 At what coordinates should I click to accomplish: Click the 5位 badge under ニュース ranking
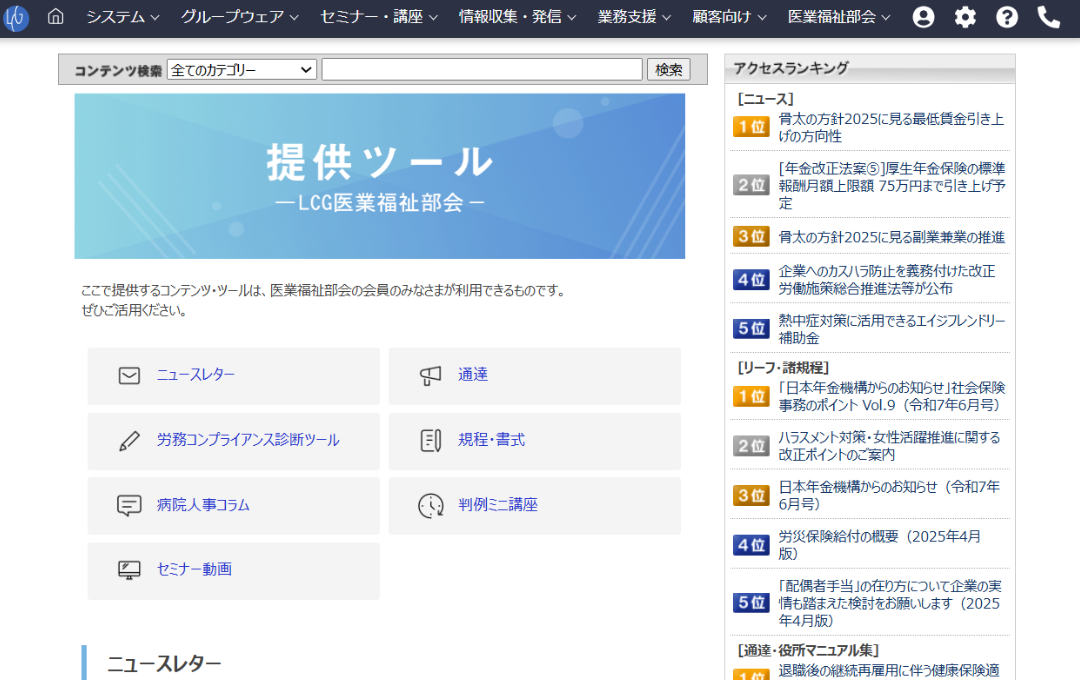tap(751, 329)
